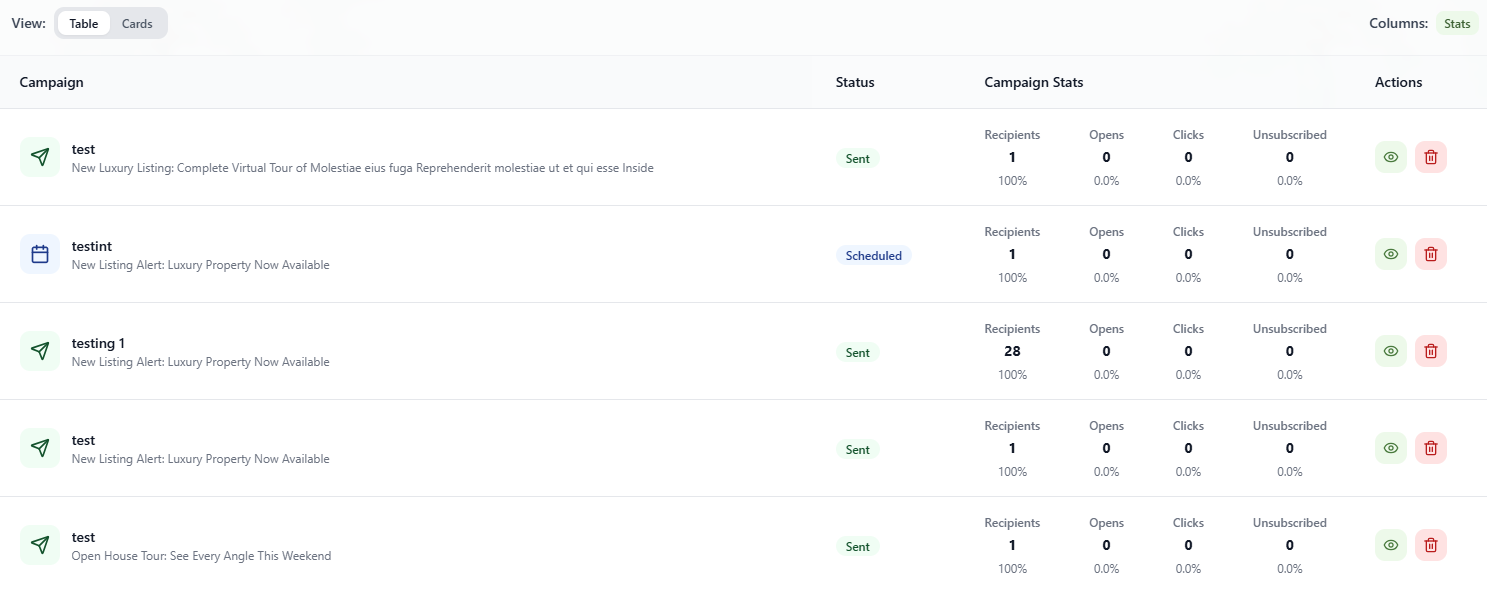The height and width of the screenshot is (591, 1487).
Task: Open eye icon for Open House Tour campaign
Action: tap(1390, 545)
